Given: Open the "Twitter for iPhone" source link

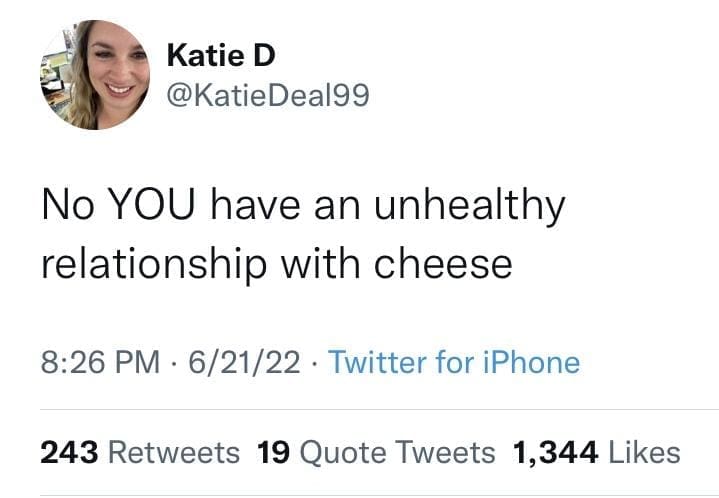Looking at the screenshot, I should 453,361.
